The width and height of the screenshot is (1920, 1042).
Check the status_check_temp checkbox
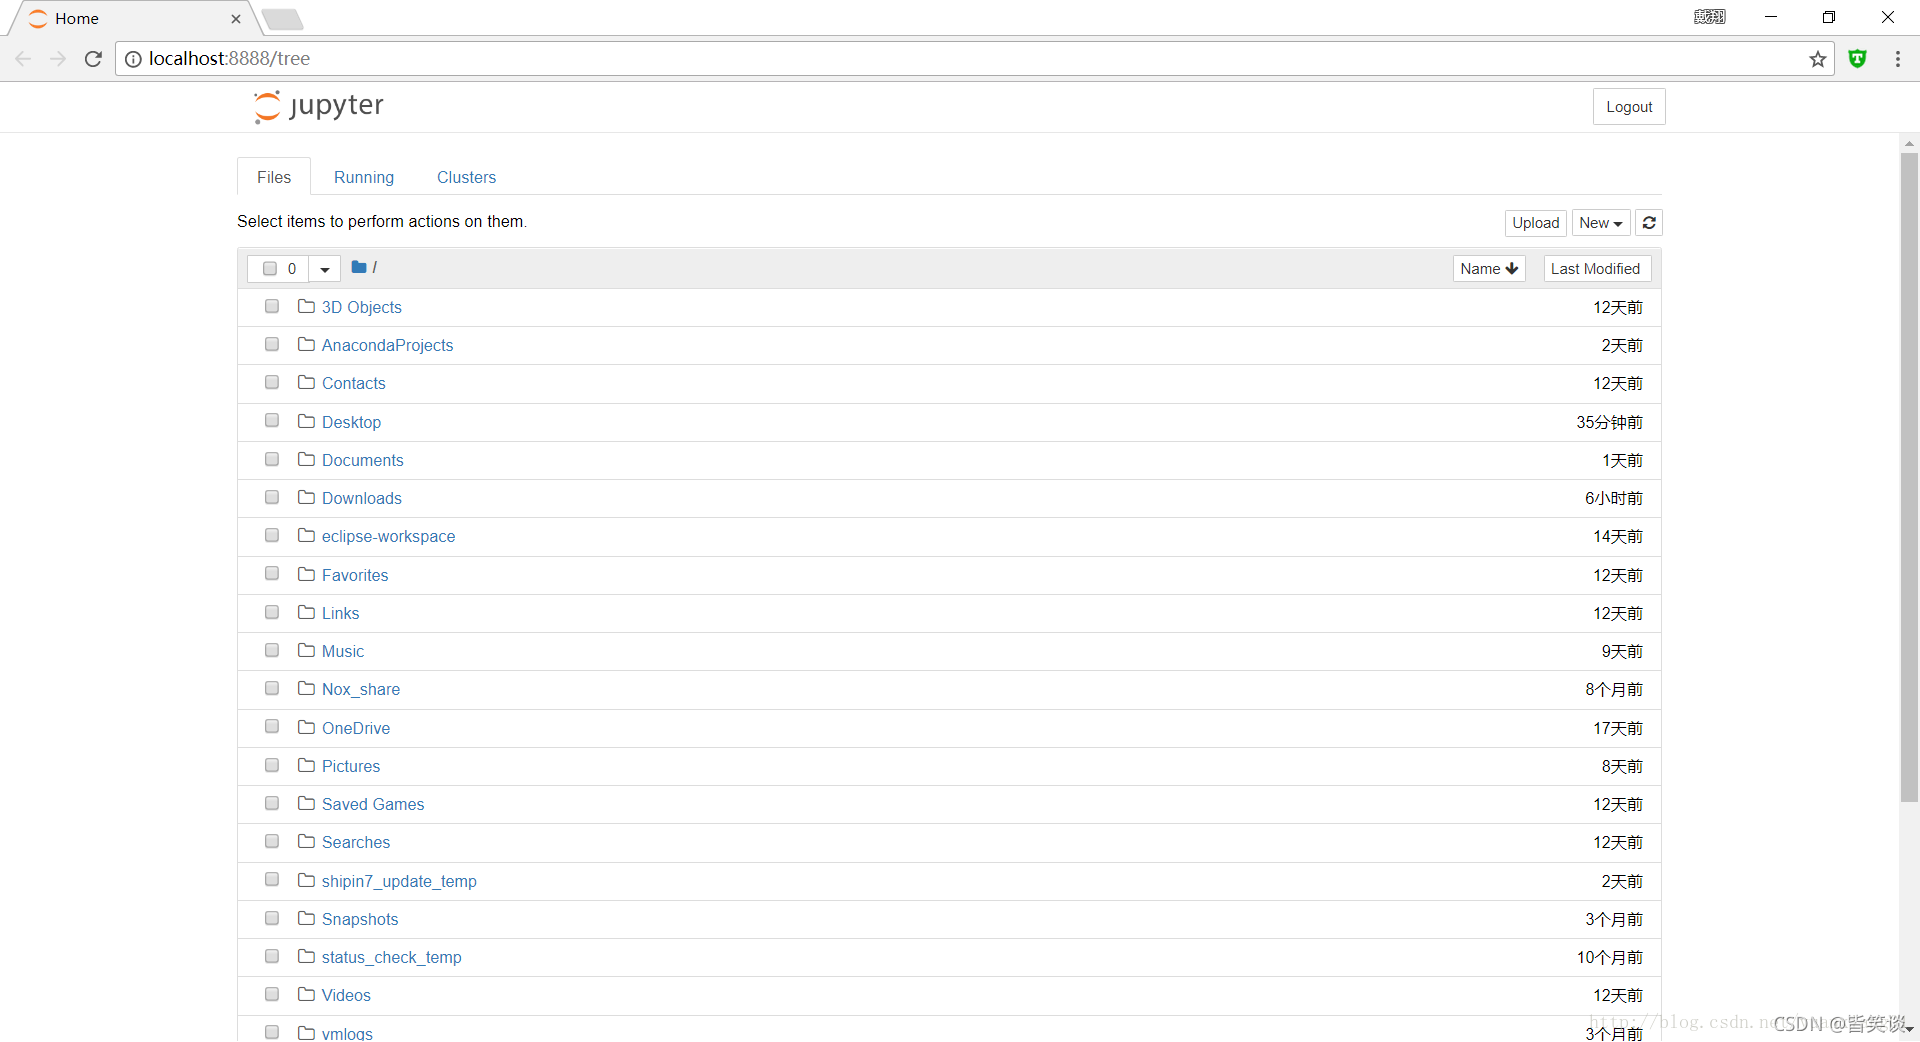[272, 956]
